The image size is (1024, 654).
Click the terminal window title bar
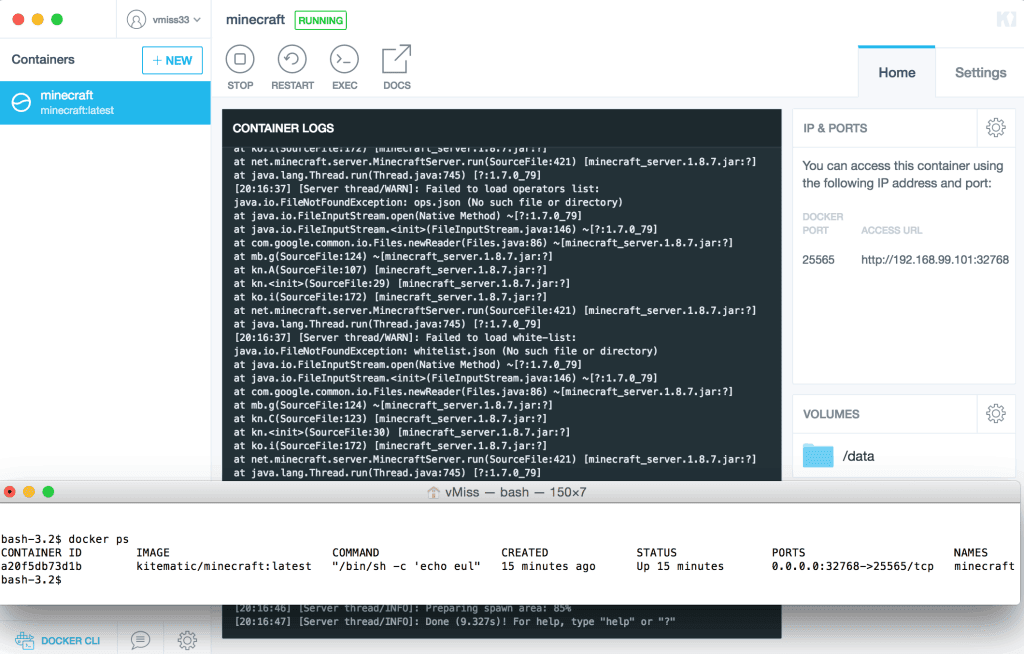click(509, 492)
